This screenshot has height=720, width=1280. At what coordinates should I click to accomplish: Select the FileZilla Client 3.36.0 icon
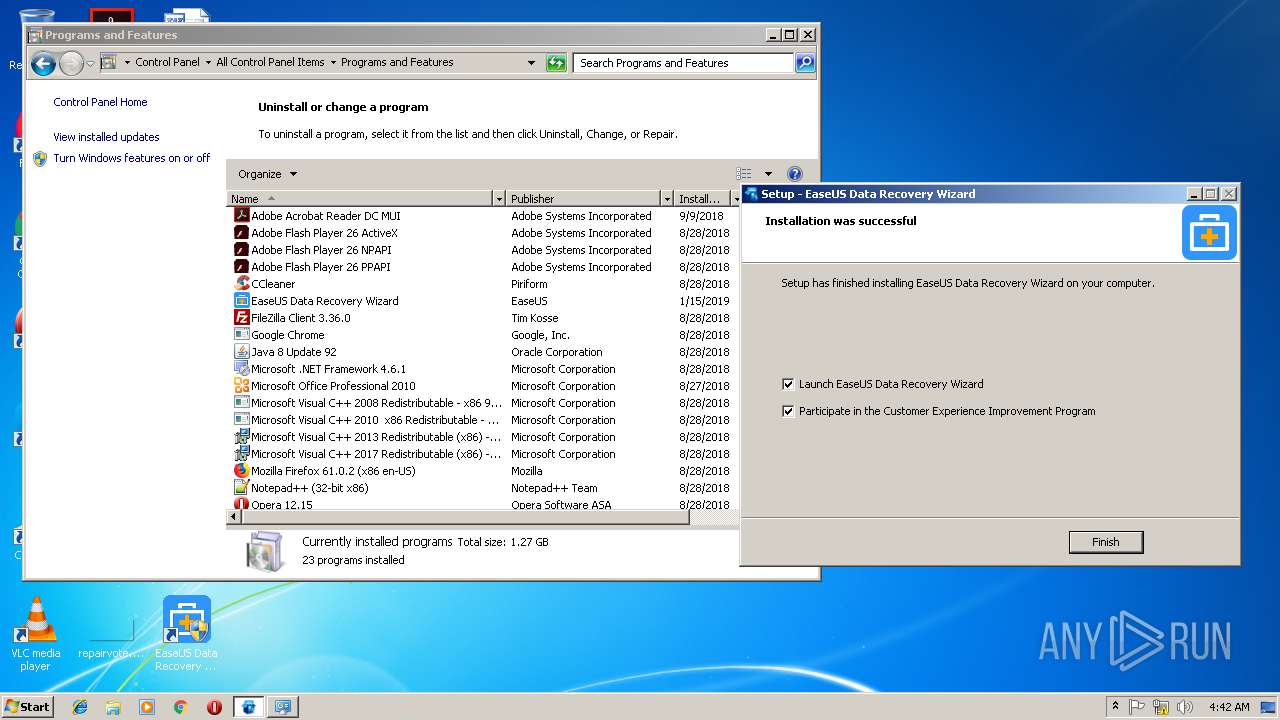pos(241,317)
